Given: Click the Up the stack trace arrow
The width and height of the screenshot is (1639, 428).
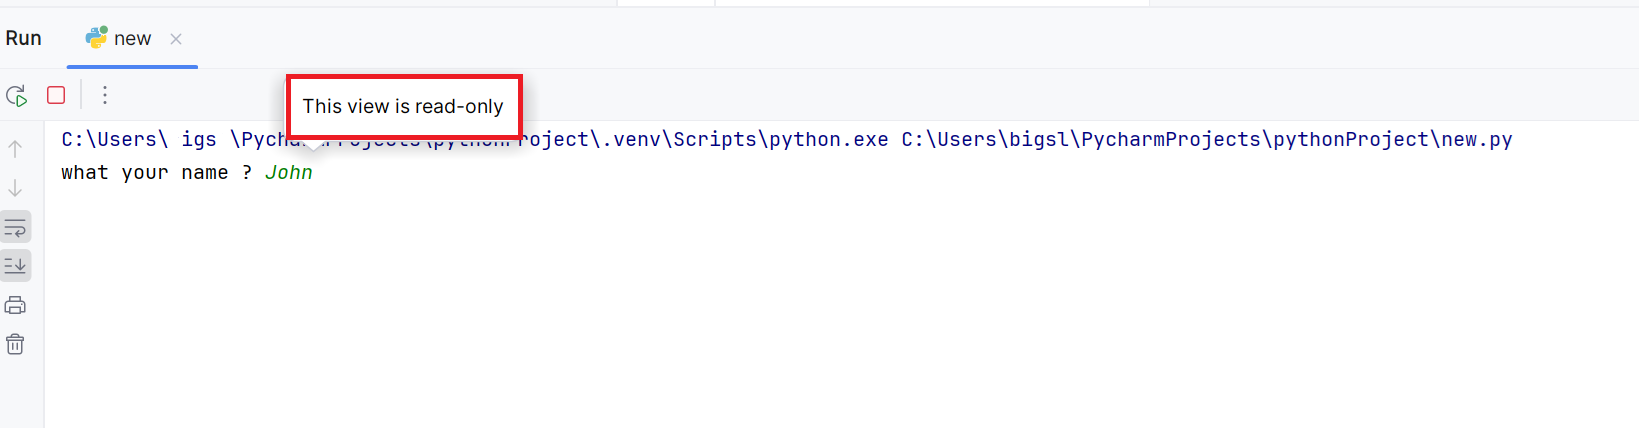Looking at the screenshot, I should [15, 149].
